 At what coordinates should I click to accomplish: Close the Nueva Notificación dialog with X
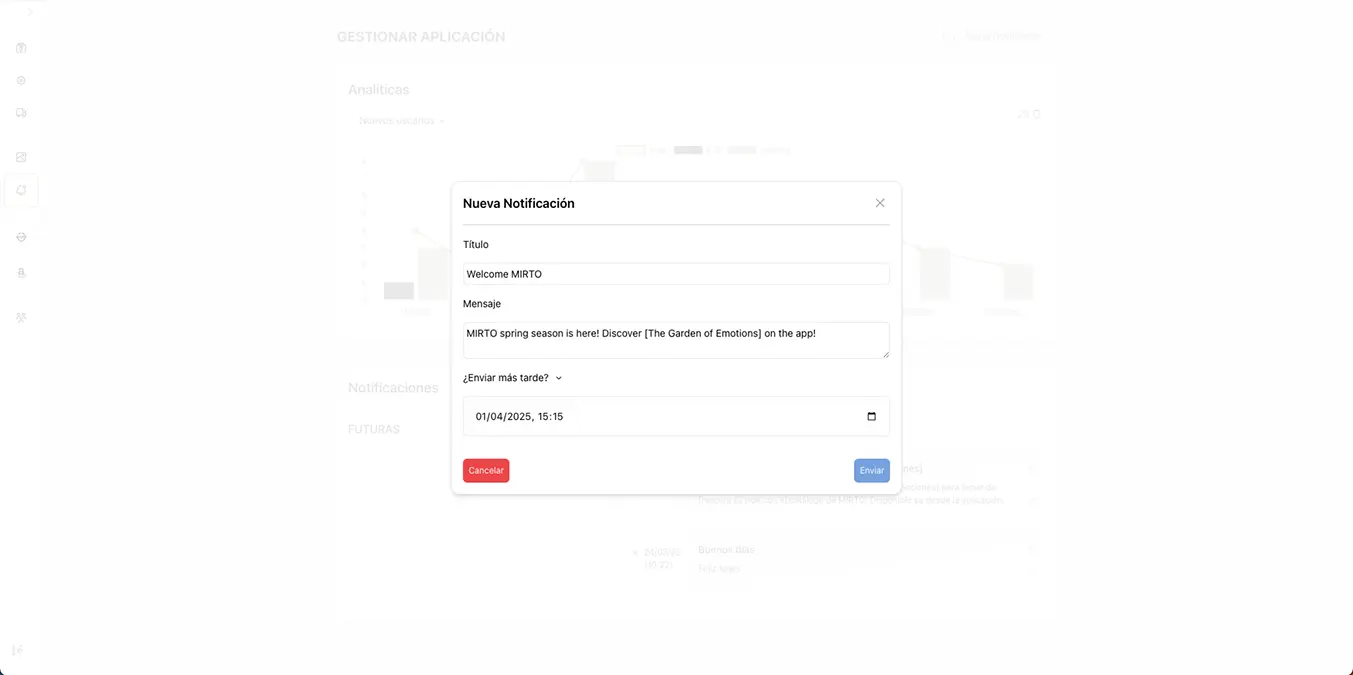(880, 203)
